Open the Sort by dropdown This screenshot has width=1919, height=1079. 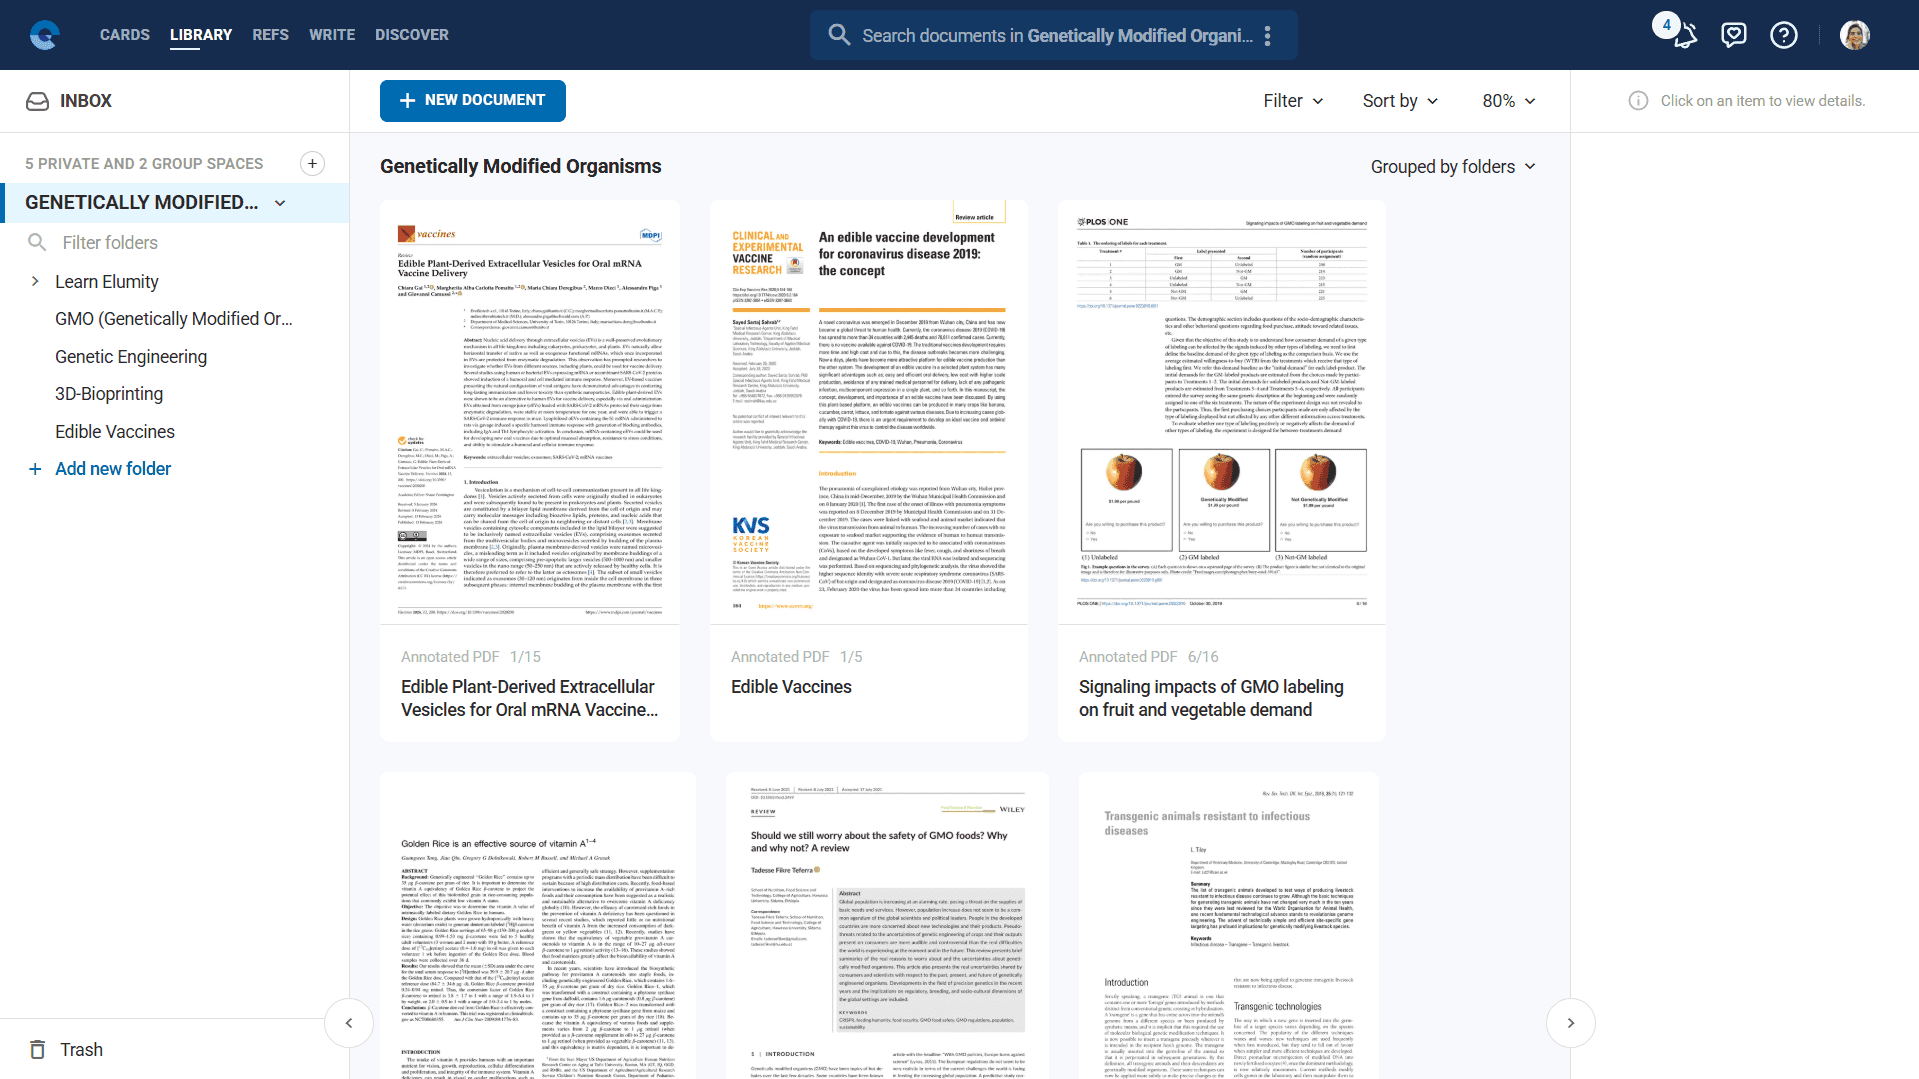[x=1400, y=101]
